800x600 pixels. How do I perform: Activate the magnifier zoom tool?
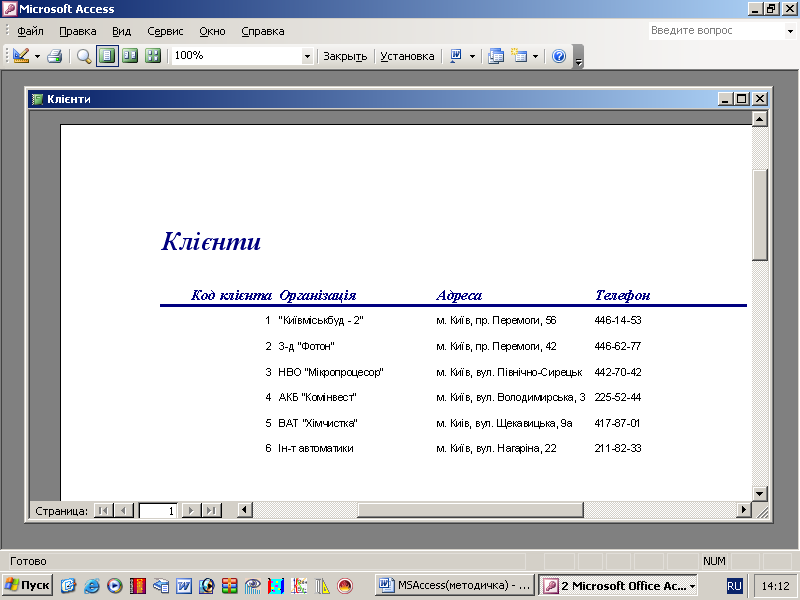coord(84,56)
